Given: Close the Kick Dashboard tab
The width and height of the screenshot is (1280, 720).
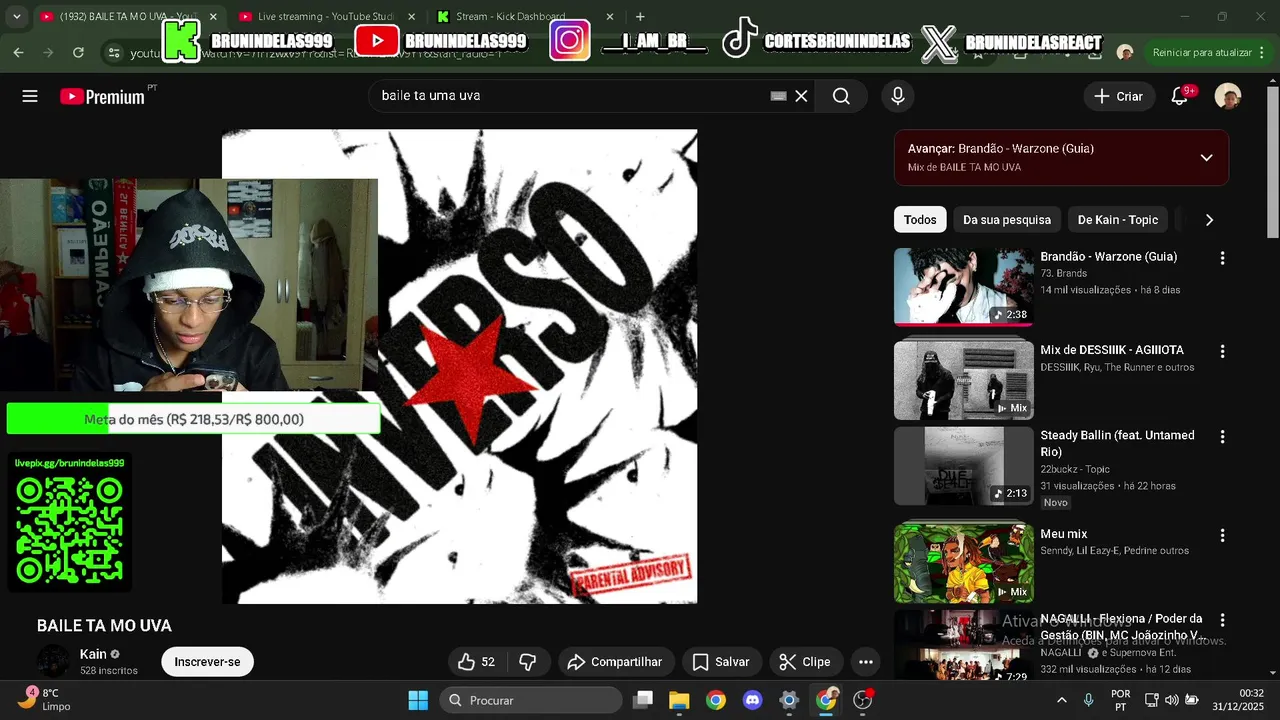Looking at the screenshot, I should [x=610, y=16].
